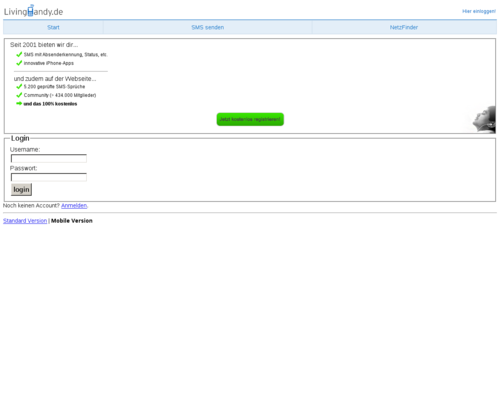This screenshot has width=500, height=400.
Task: Click checkmark next to Community members
Action: click(19, 95)
